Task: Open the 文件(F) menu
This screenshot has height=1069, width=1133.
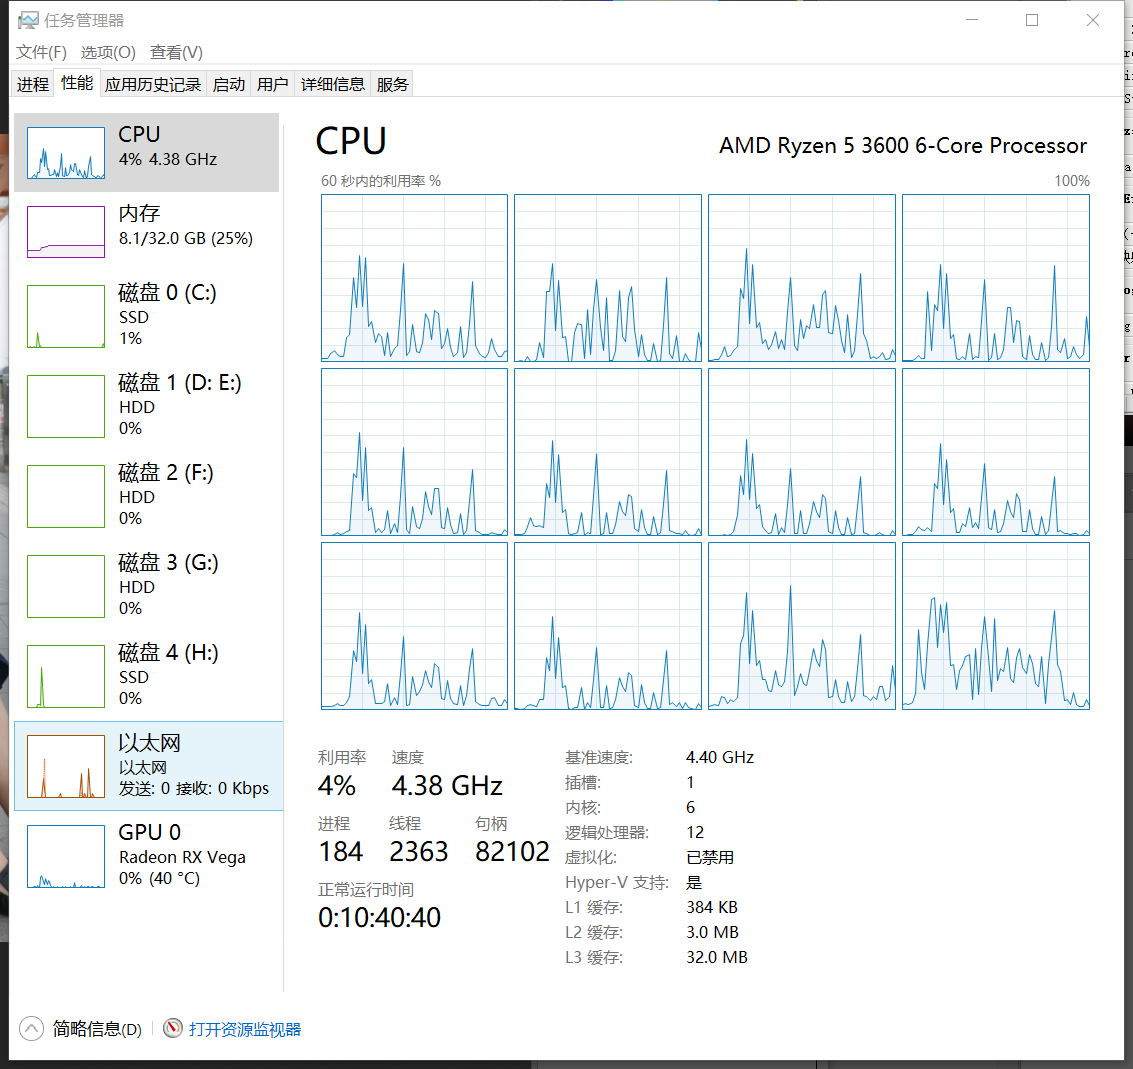Action: [x=41, y=52]
